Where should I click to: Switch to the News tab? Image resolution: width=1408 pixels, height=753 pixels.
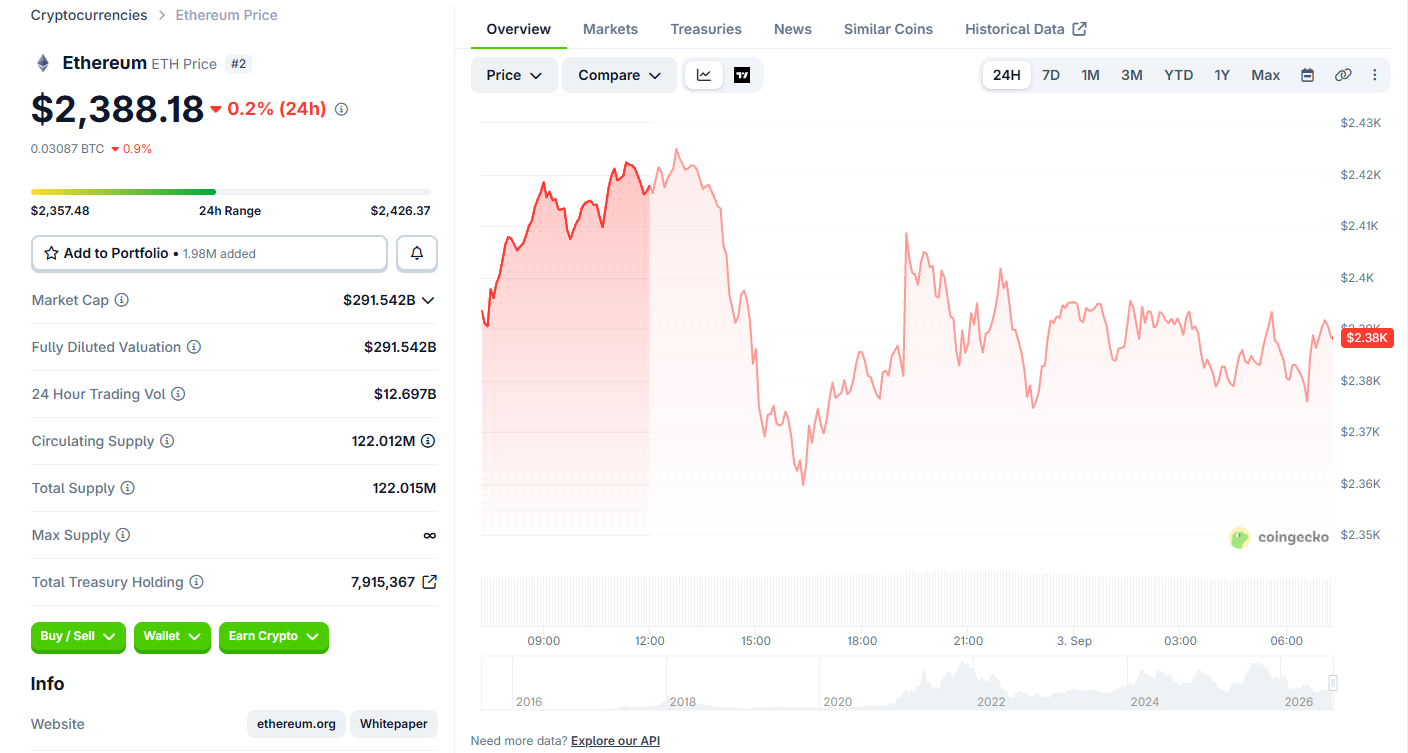point(793,29)
